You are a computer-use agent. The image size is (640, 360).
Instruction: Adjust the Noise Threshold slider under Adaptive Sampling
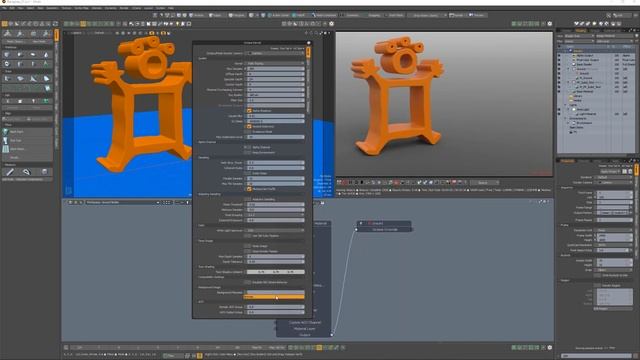pyautogui.click(x=276, y=204)
